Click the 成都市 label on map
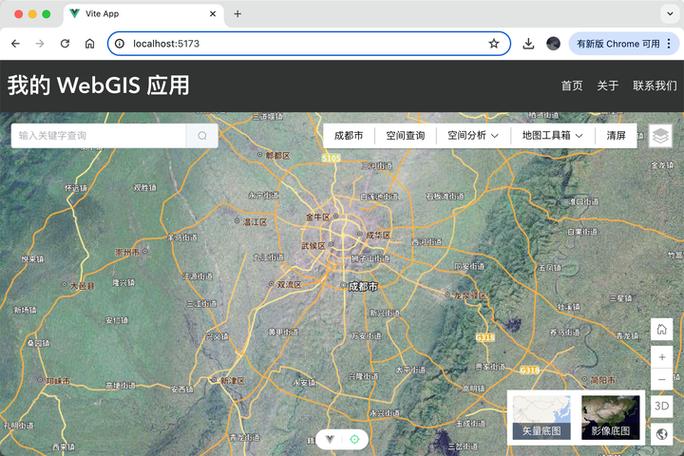Screen dimensions: 684x456 [363, 286]
